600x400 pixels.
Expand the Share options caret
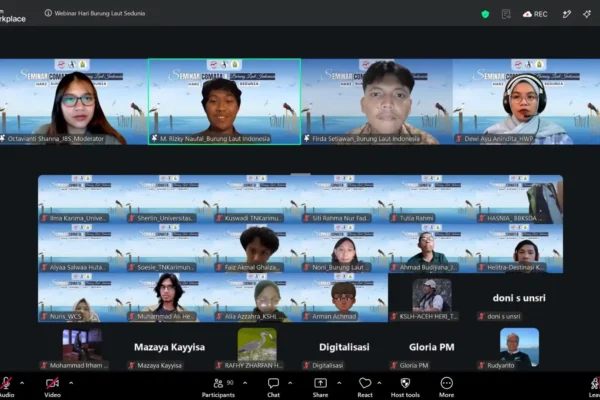[339, 383]
